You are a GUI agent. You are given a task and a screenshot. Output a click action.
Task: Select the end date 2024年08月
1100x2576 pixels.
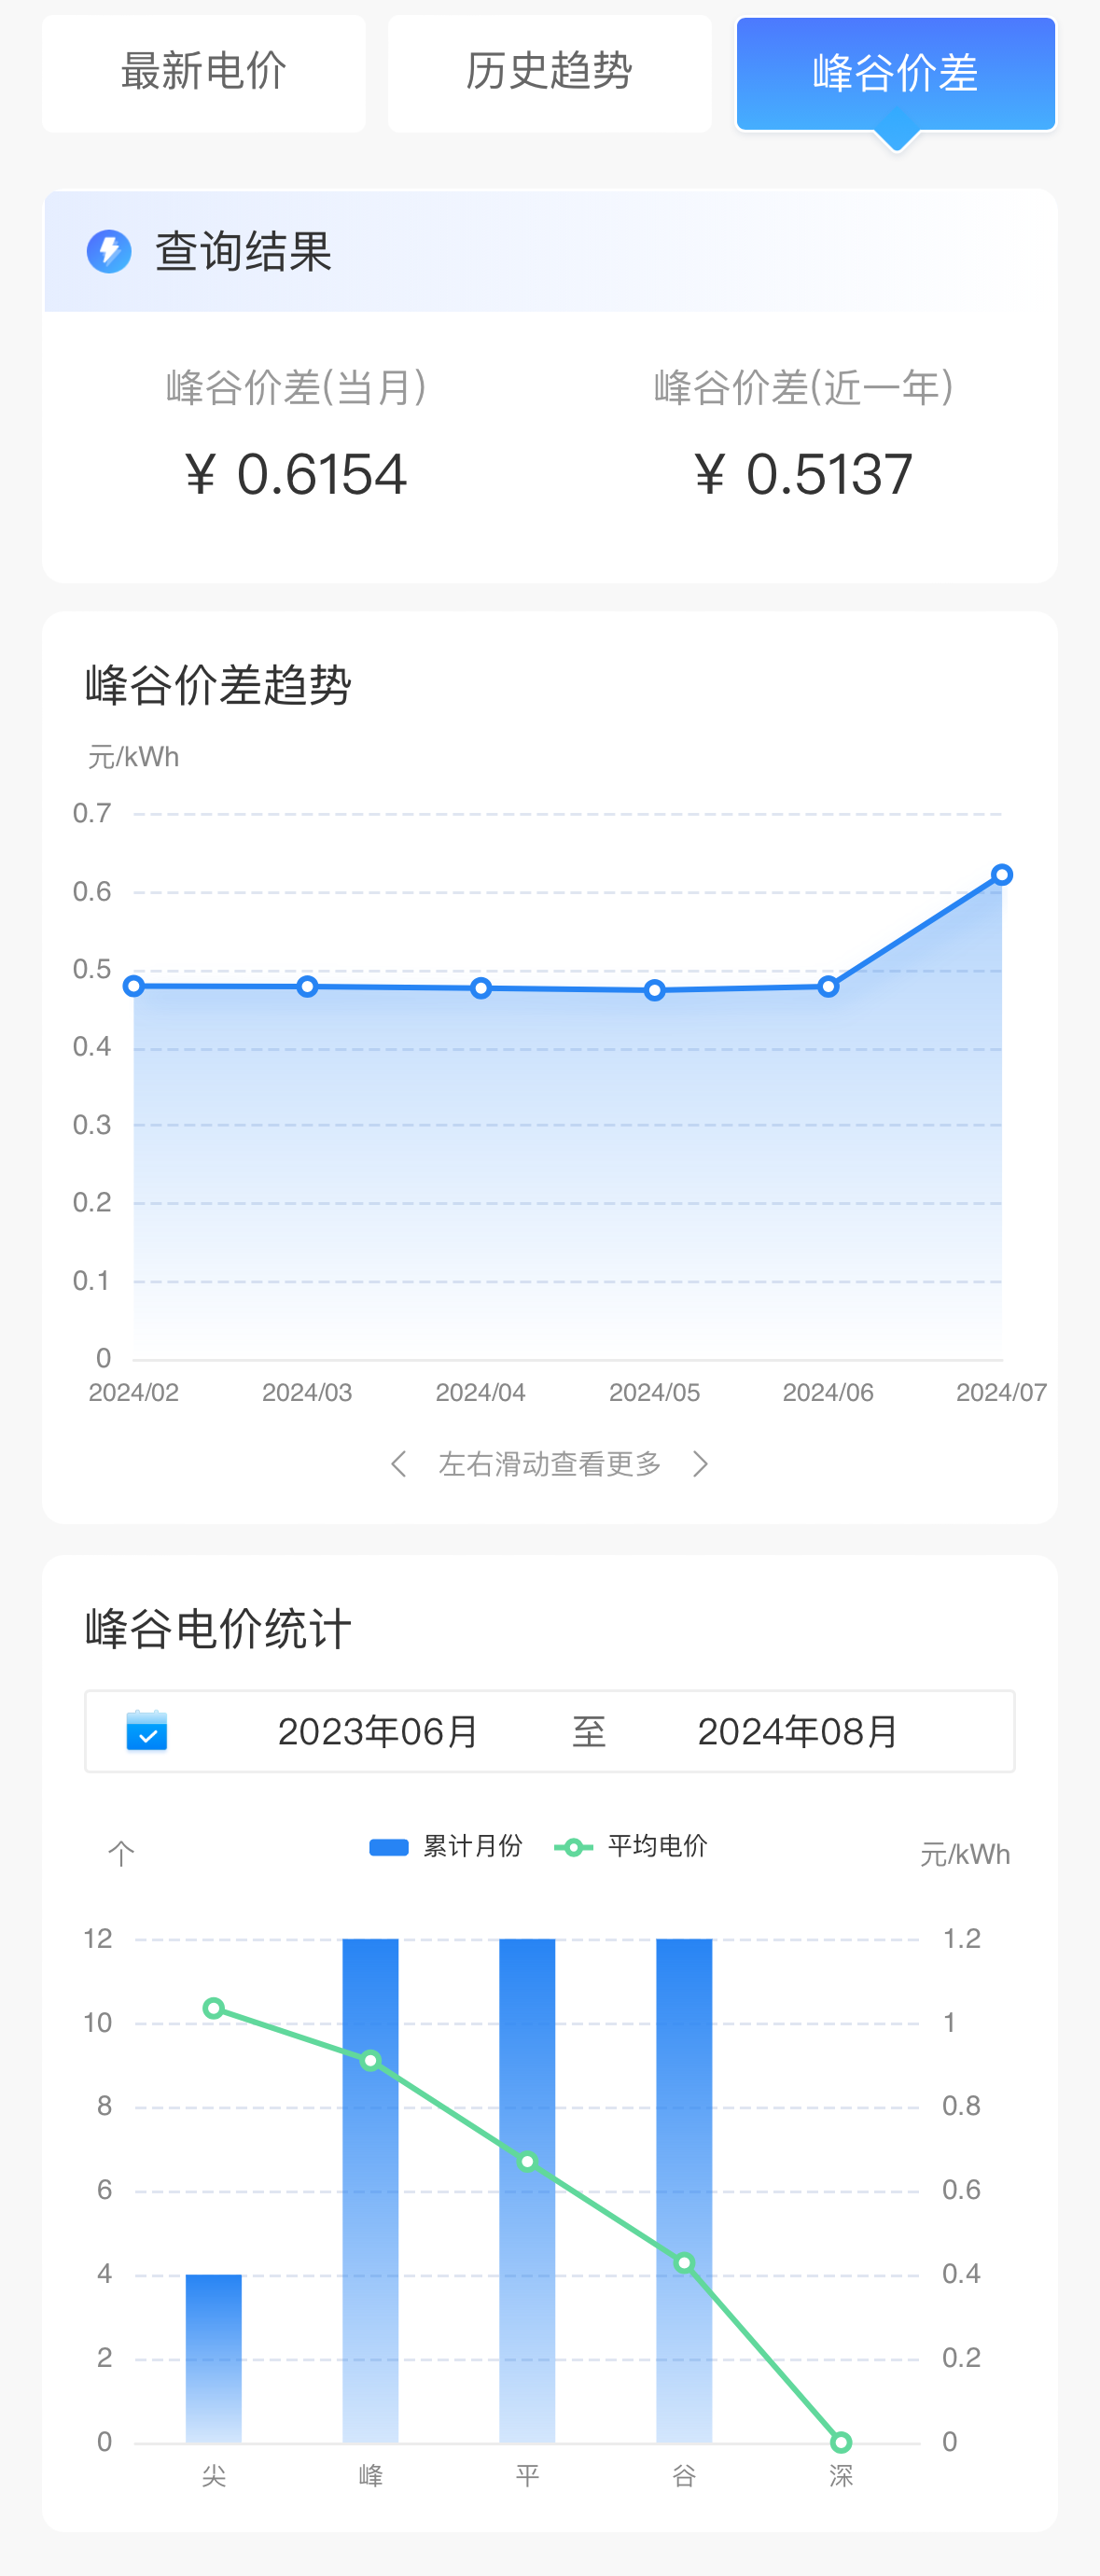click(797, 1731)
